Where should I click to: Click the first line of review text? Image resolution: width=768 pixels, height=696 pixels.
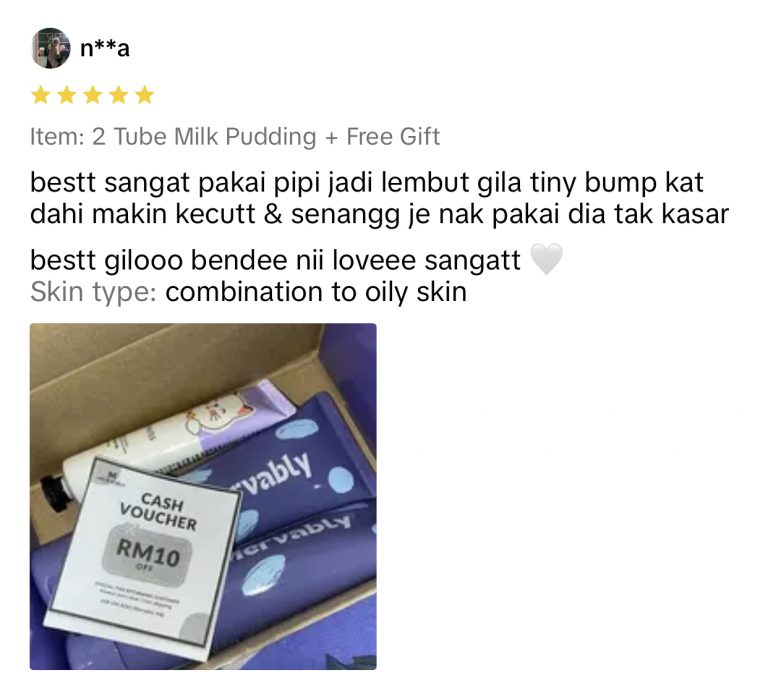366,183
